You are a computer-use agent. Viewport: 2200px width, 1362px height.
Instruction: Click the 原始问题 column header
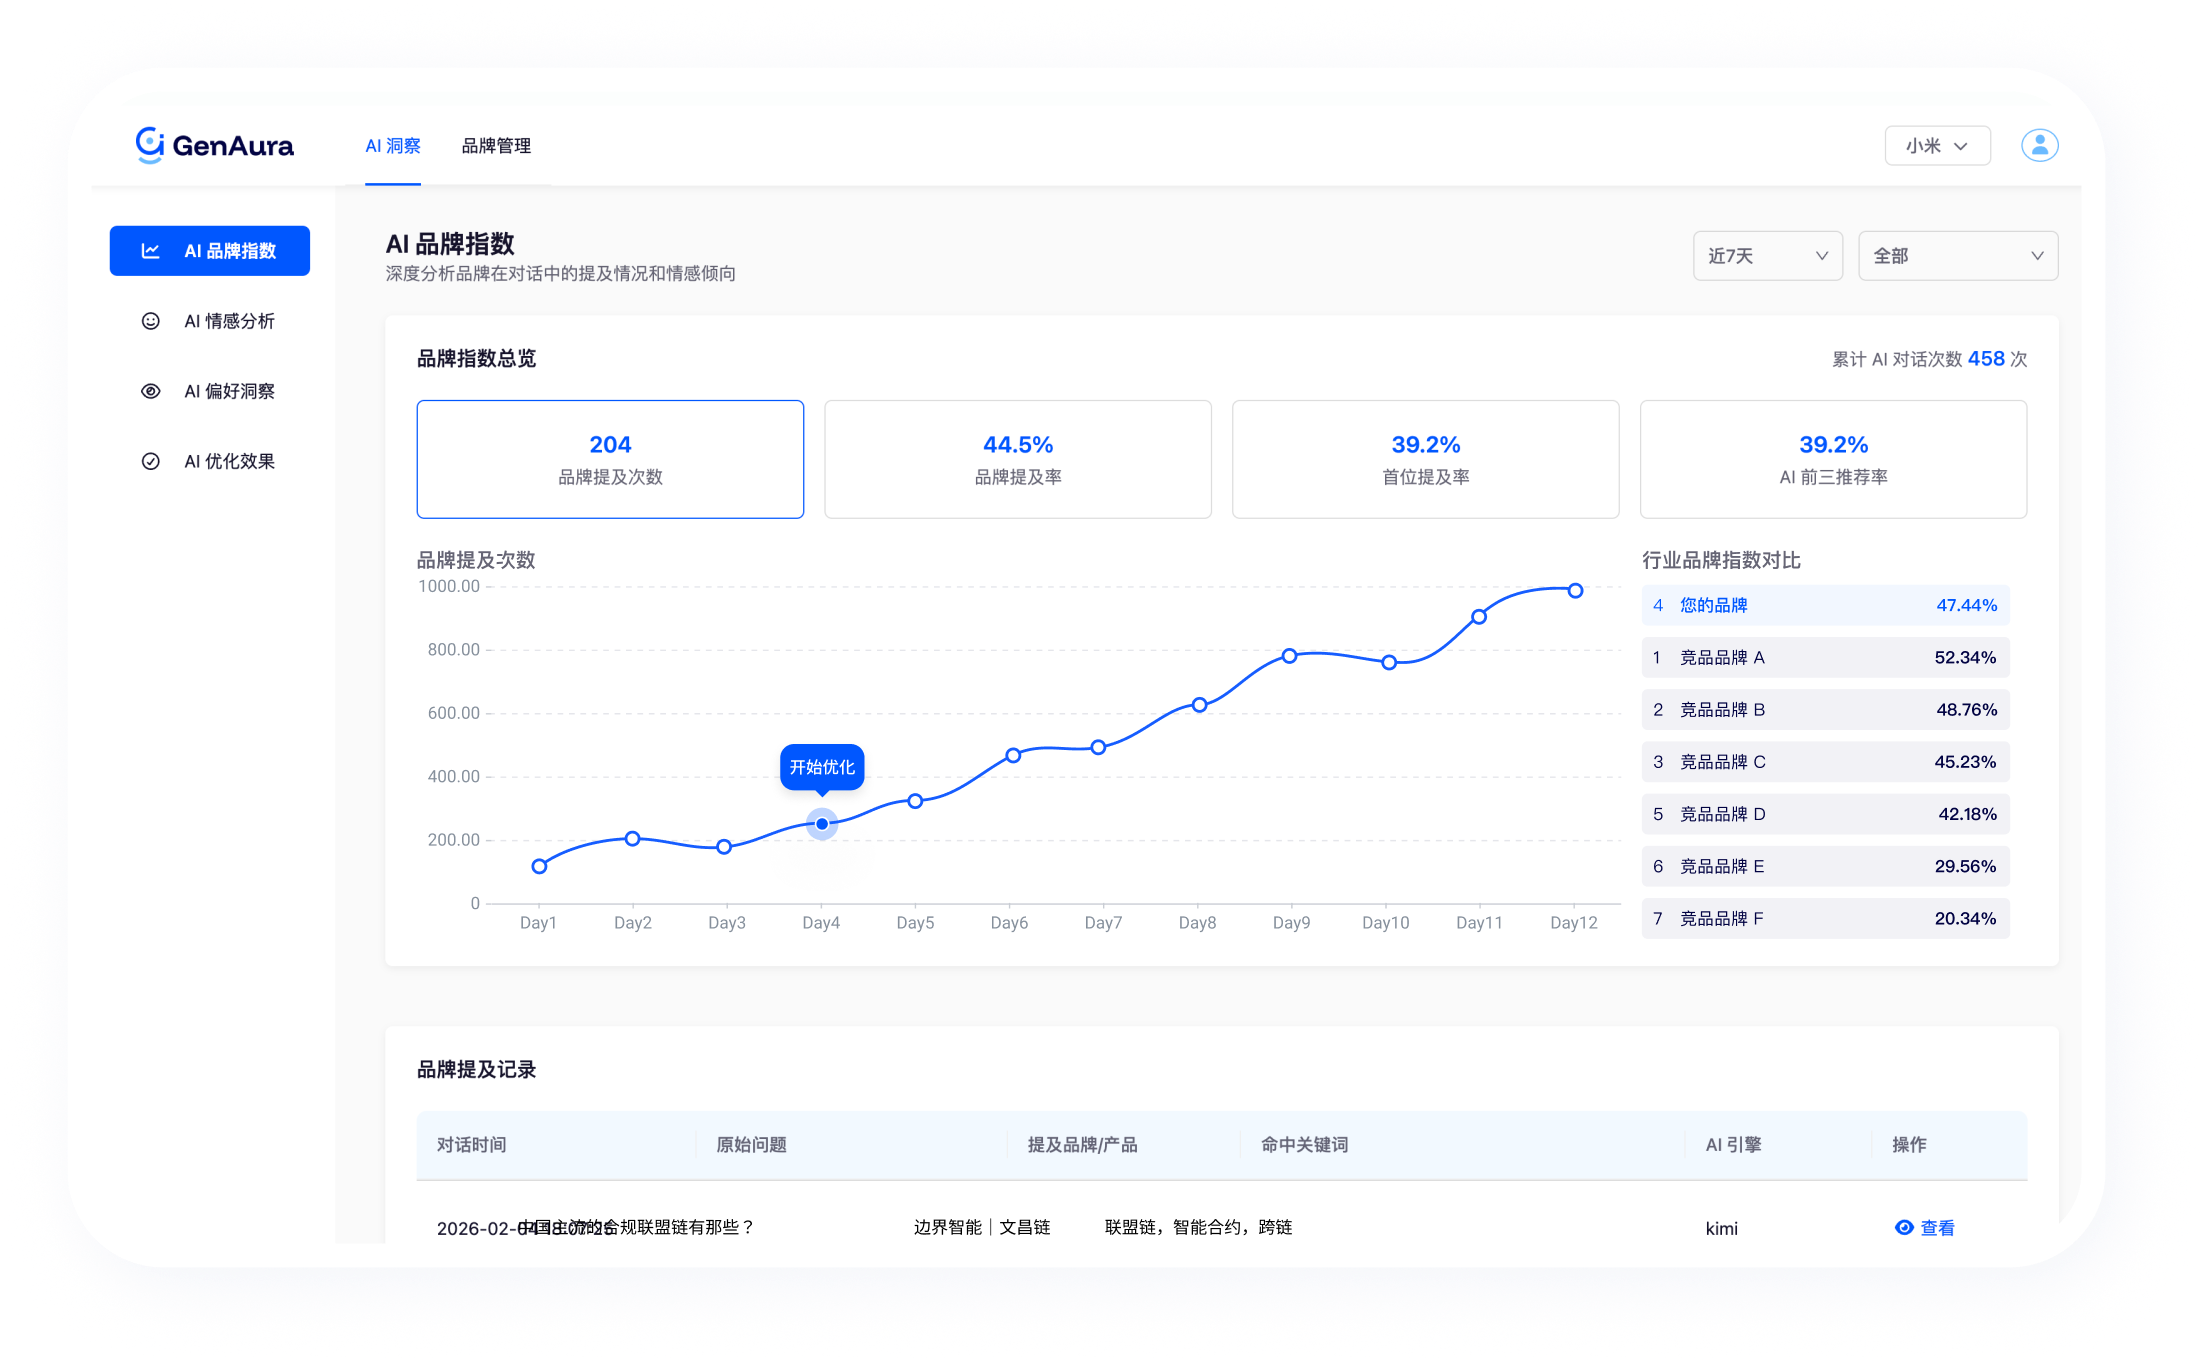pyautogui.click(x=751, y=1145)
